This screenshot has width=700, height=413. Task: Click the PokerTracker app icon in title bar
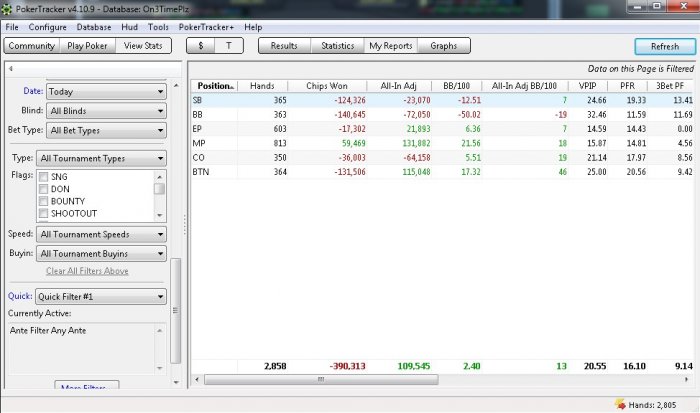point(6,8)
